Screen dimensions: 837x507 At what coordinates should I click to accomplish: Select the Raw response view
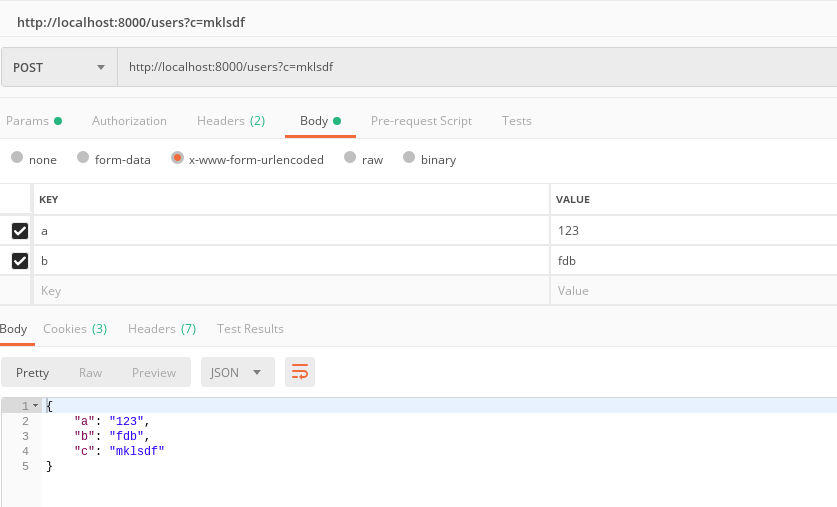point(90,373)
